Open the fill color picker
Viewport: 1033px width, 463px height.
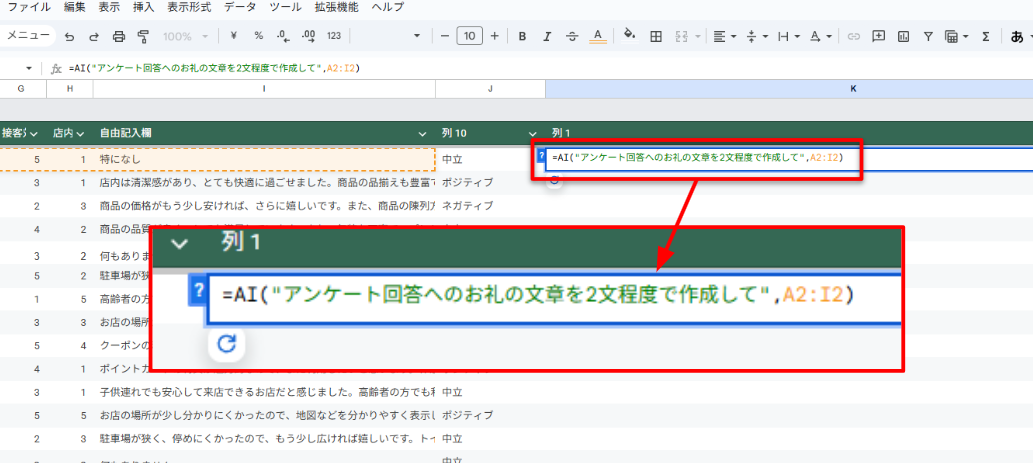[630, 36]
